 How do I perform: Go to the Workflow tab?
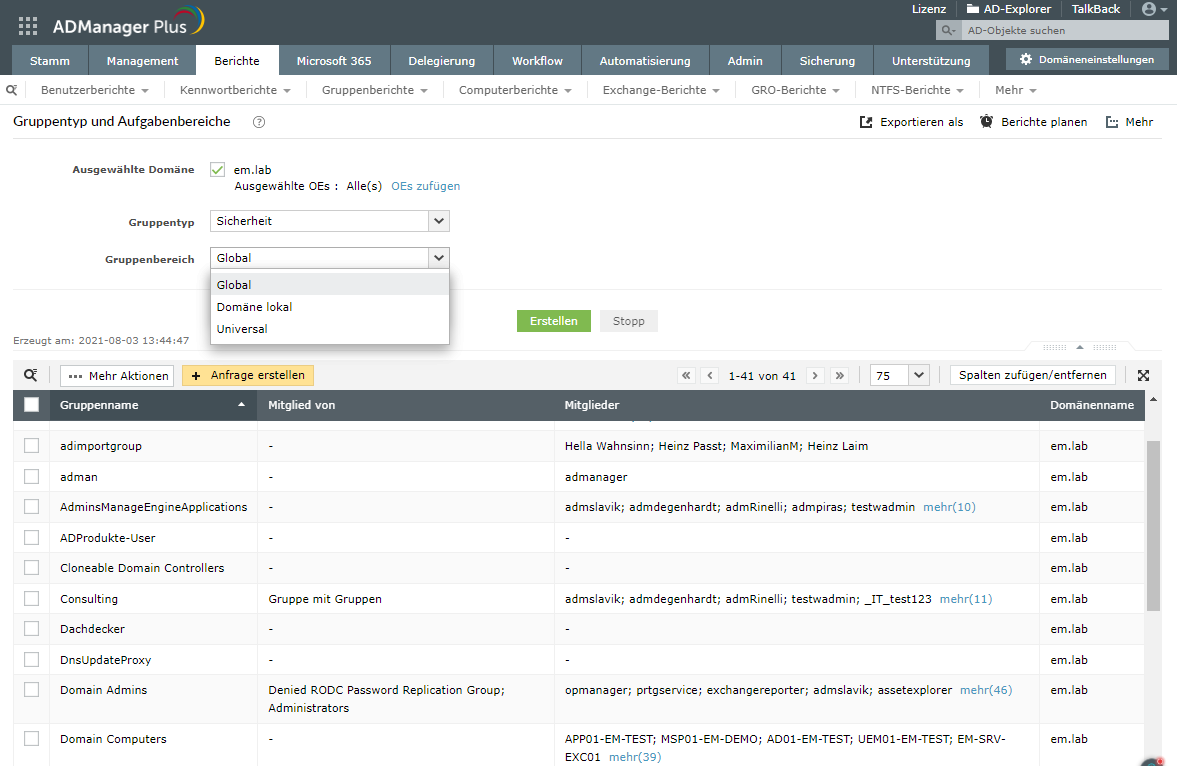click(x=537, y=60)
